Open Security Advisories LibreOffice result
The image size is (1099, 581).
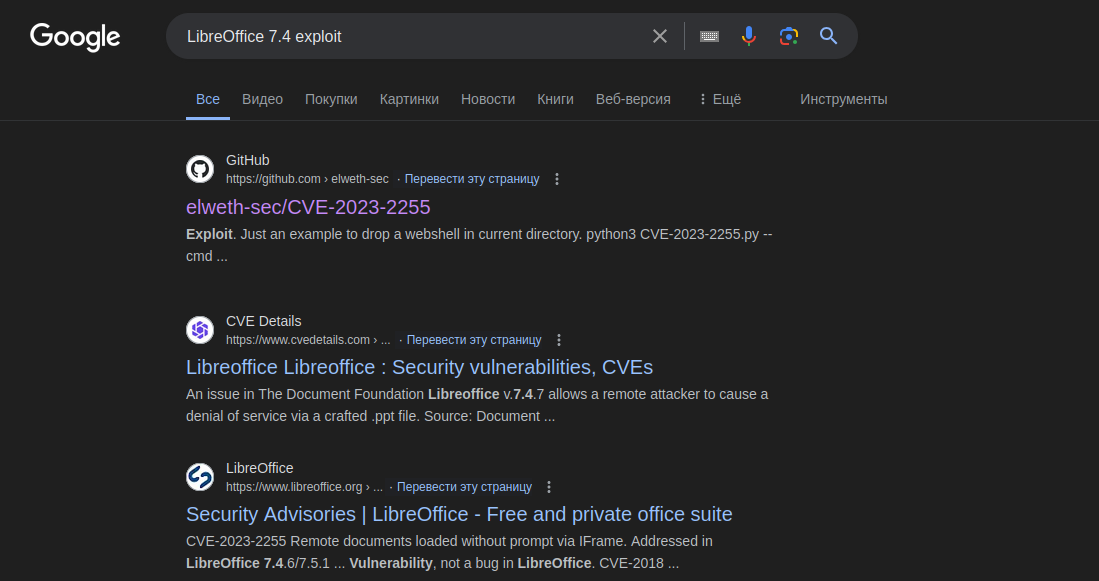(x=459, y=514)
